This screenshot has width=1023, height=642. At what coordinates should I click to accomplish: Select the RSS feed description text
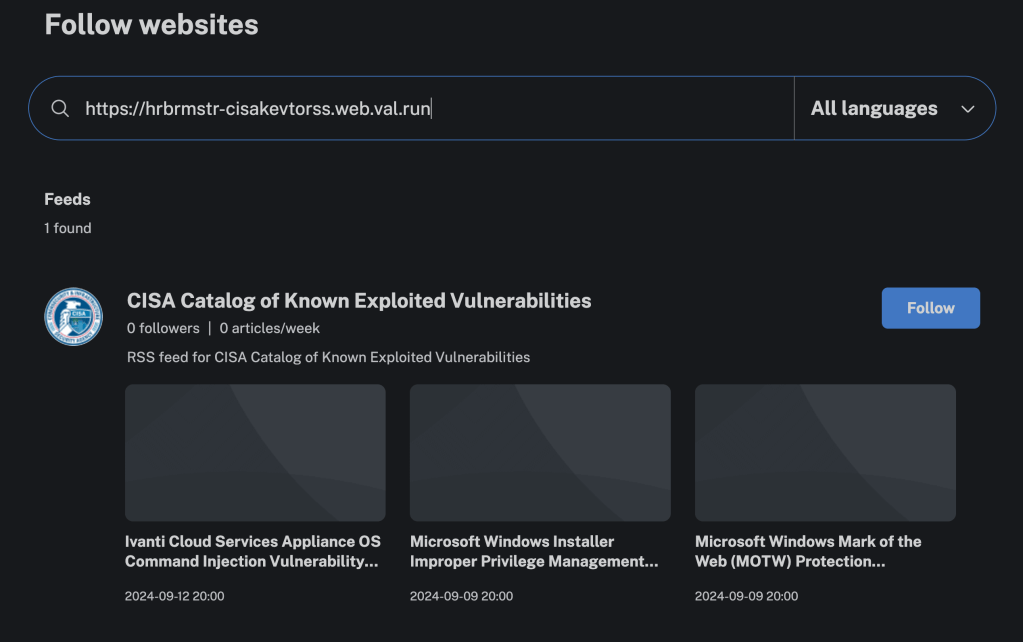(328, 357)
